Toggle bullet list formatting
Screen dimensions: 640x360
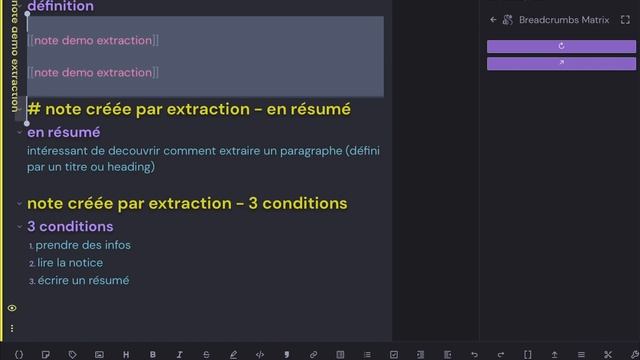point(367,355)
